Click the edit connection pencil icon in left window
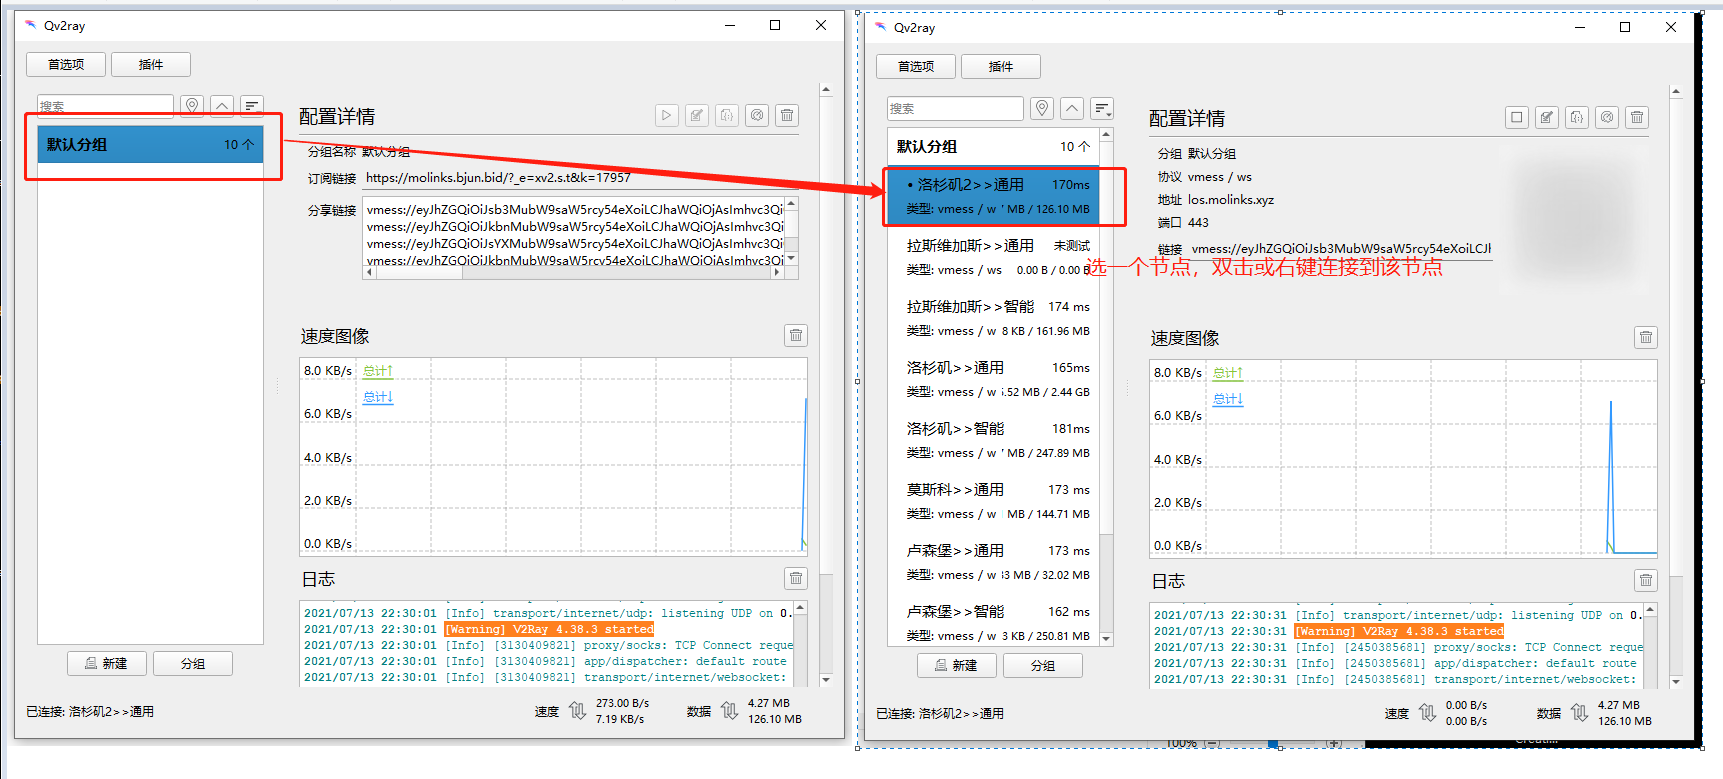 [x=697, y=116]
